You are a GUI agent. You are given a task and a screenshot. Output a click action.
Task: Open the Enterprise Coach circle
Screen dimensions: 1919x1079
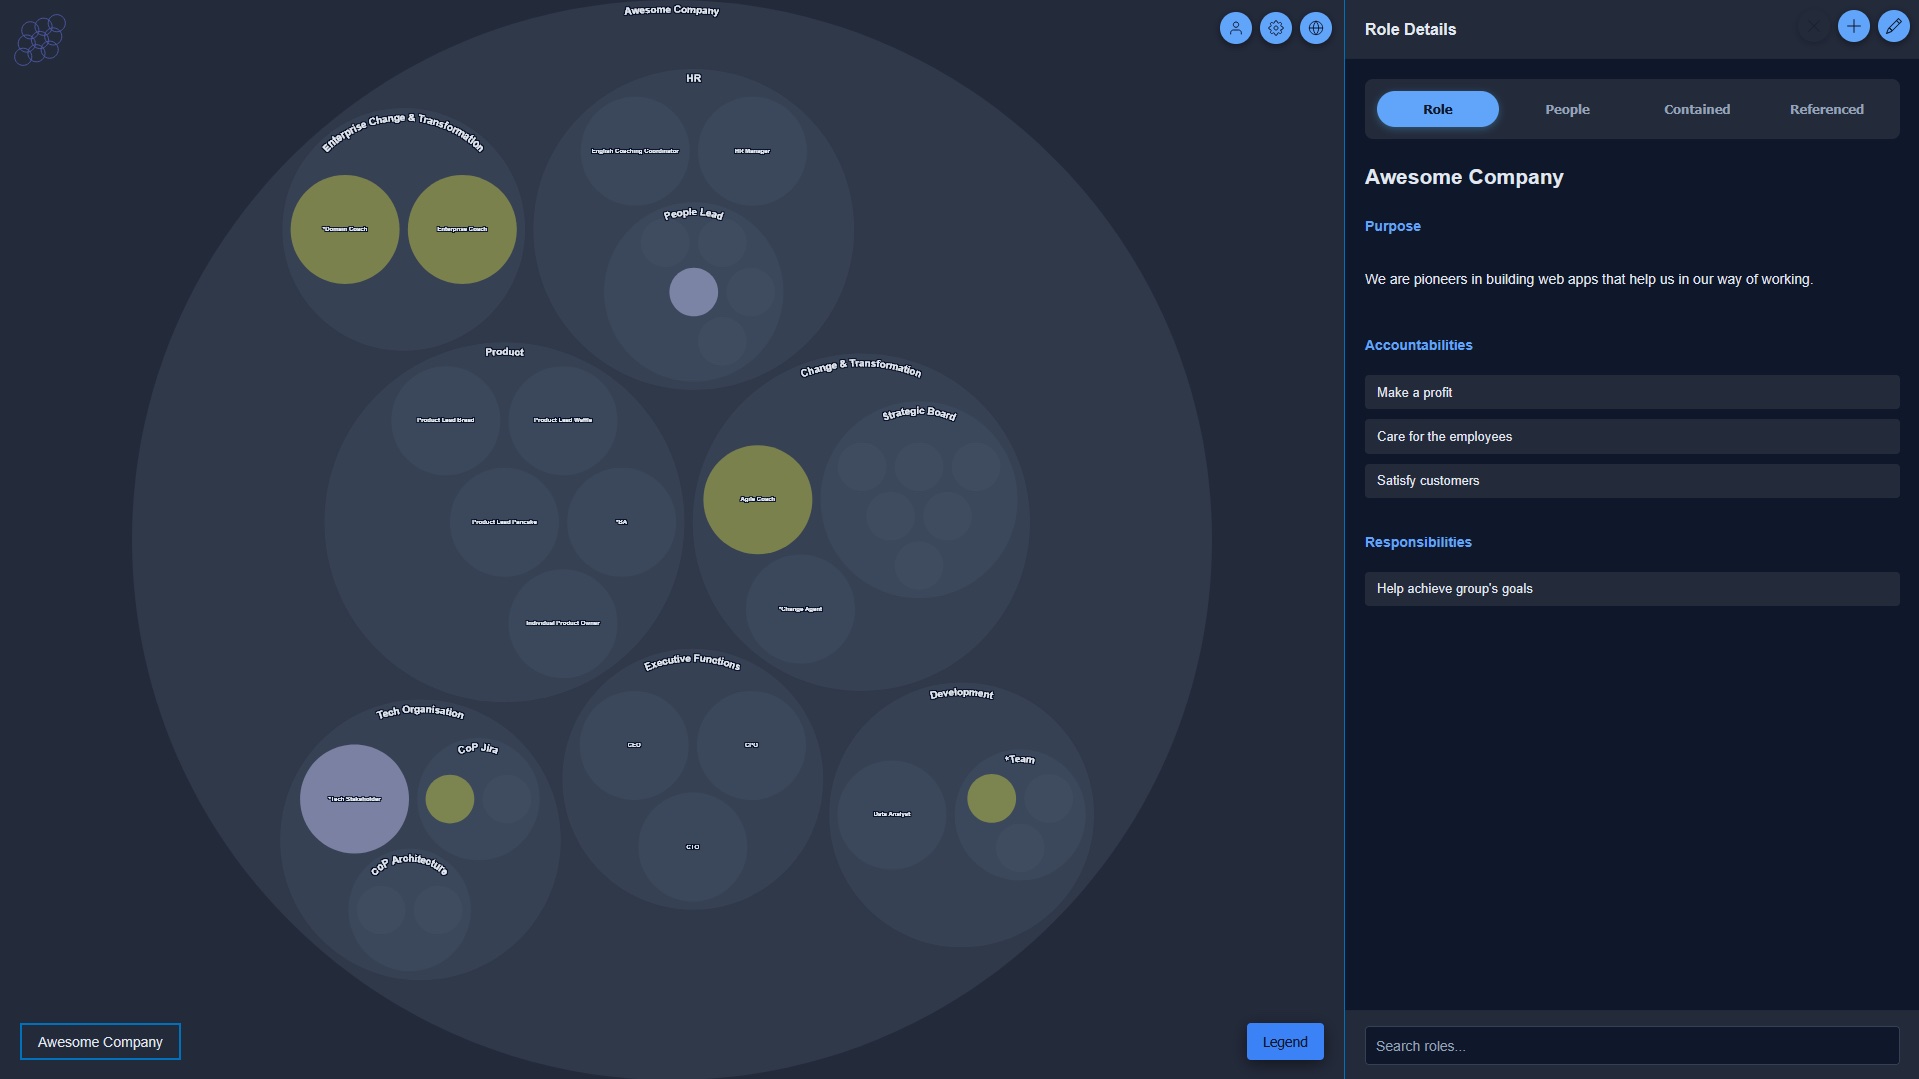coord(461,229)
